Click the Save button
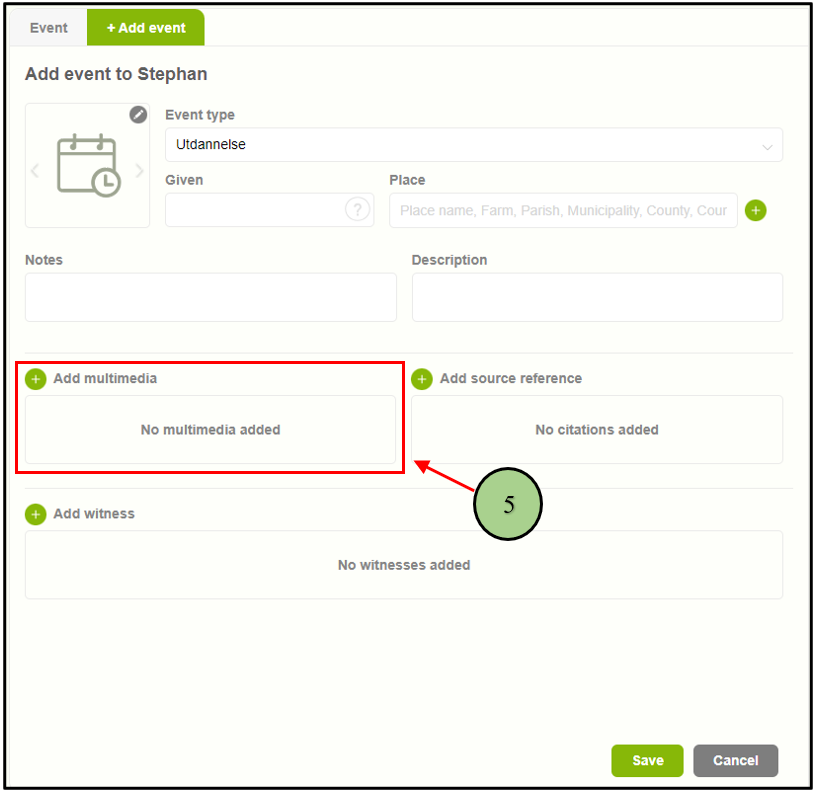The height and width of the screenshot is (794, 817). (647, 761)
